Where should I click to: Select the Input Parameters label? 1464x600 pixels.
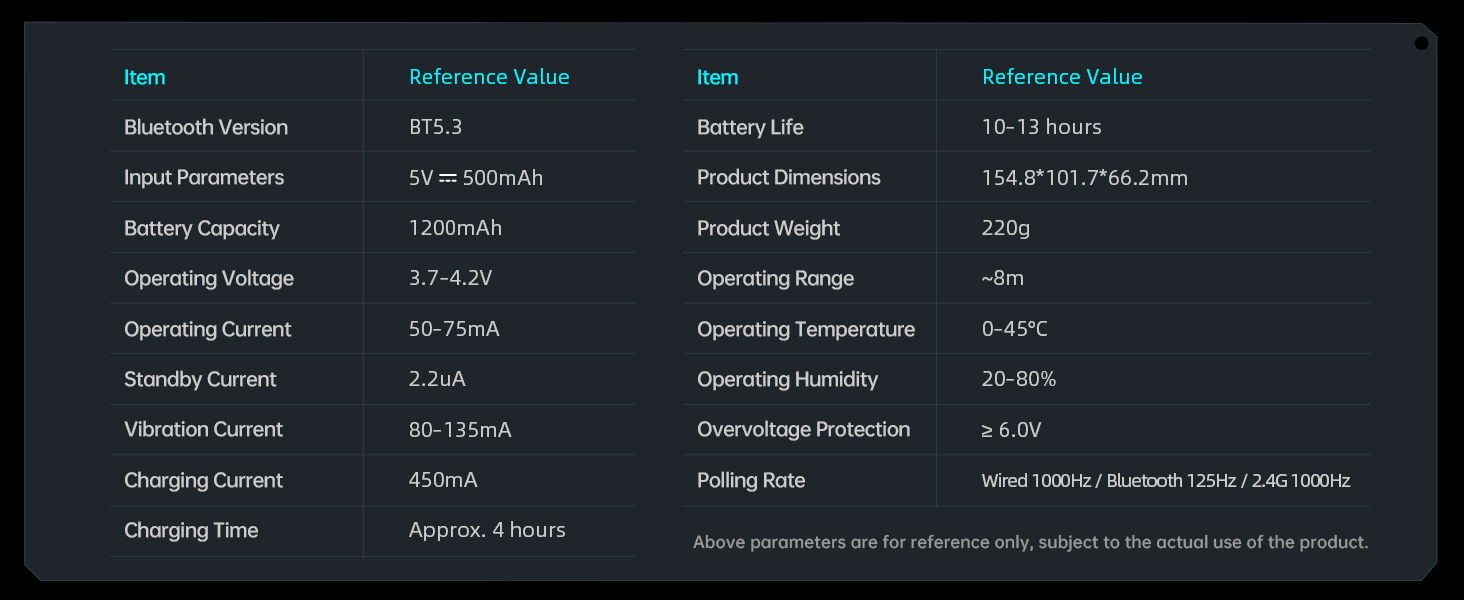click(x=204, y=177)
